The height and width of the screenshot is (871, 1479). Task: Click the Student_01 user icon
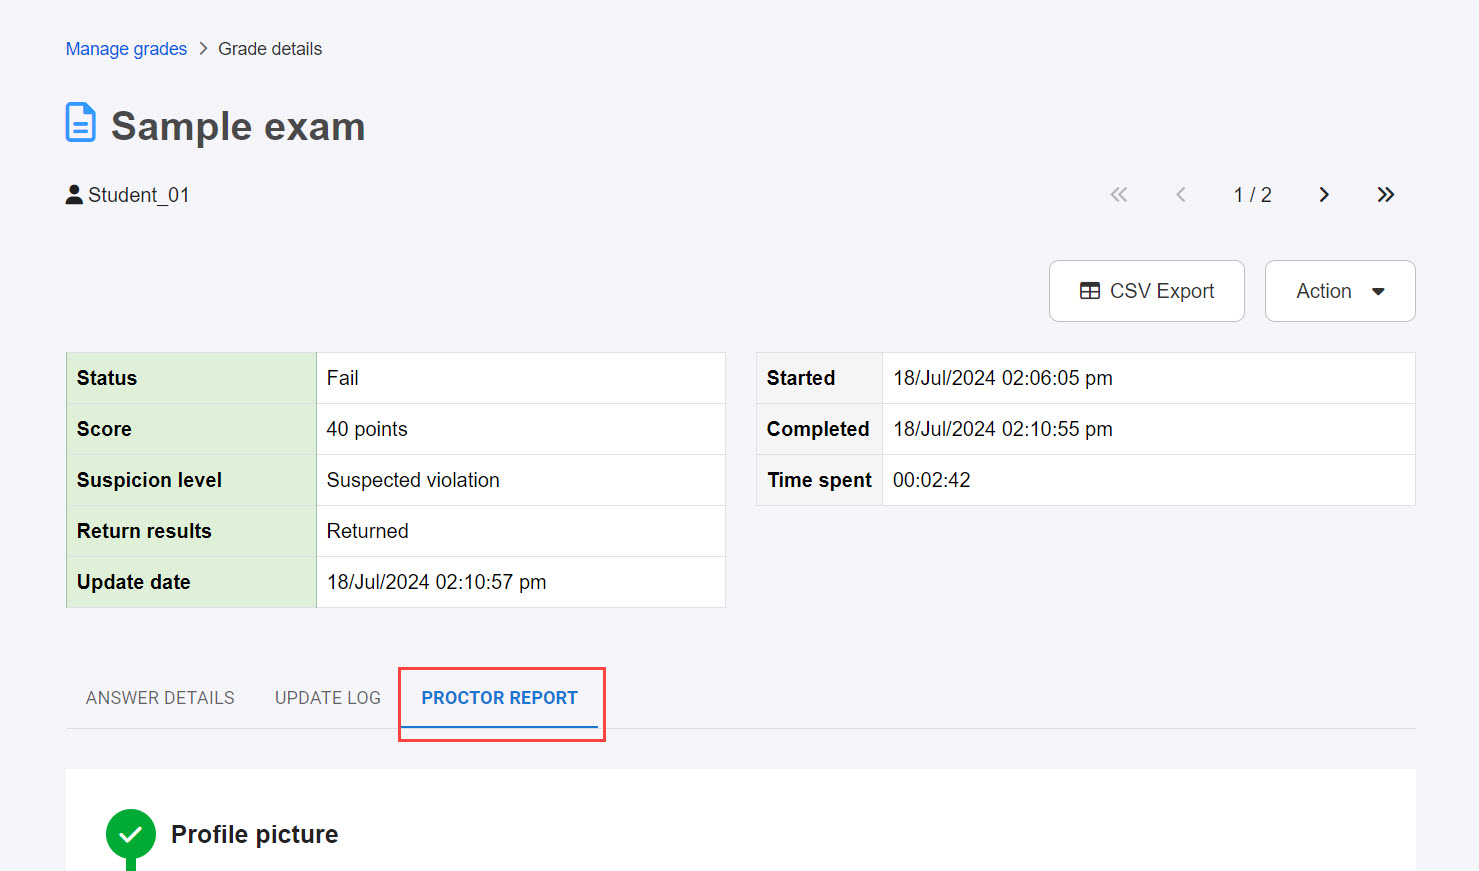(74, 195)
